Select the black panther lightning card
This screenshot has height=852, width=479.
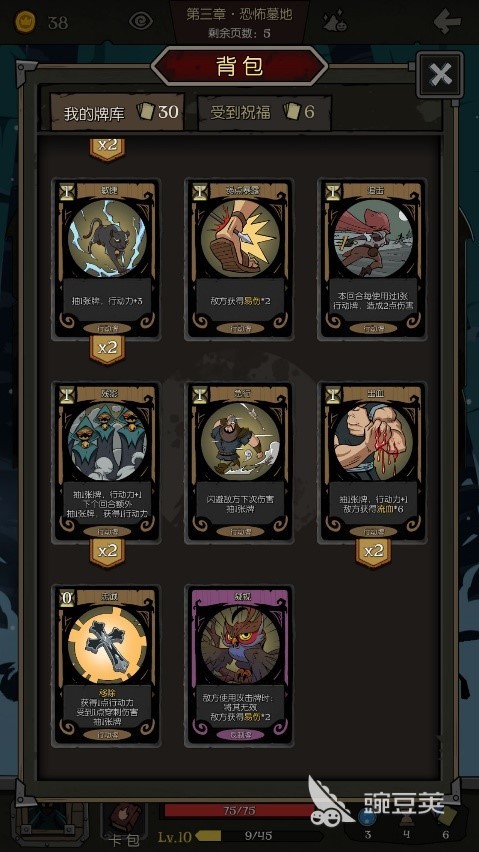point(107,259)
